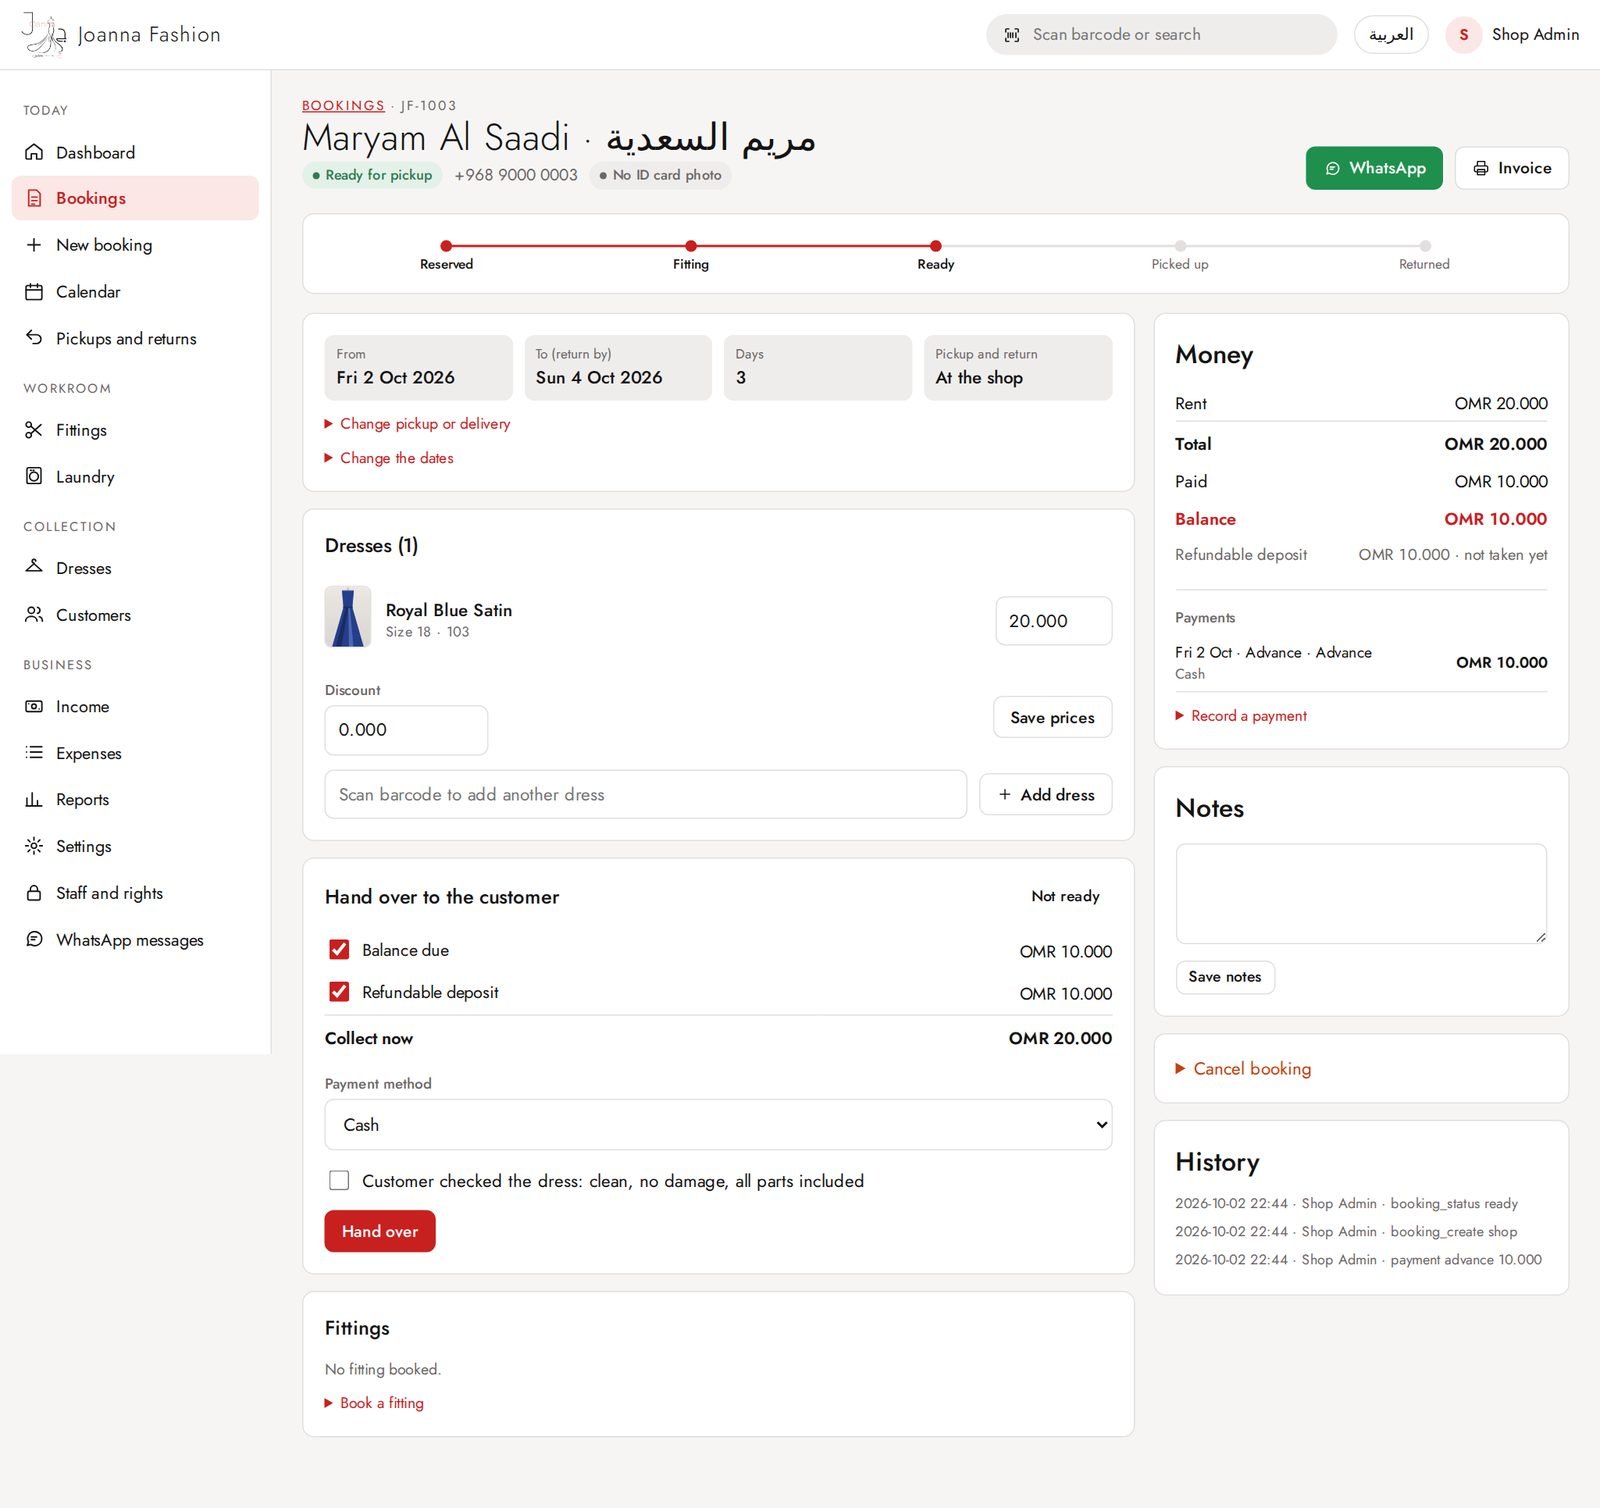Click the Fittings scissors icon

click(34, 430)
